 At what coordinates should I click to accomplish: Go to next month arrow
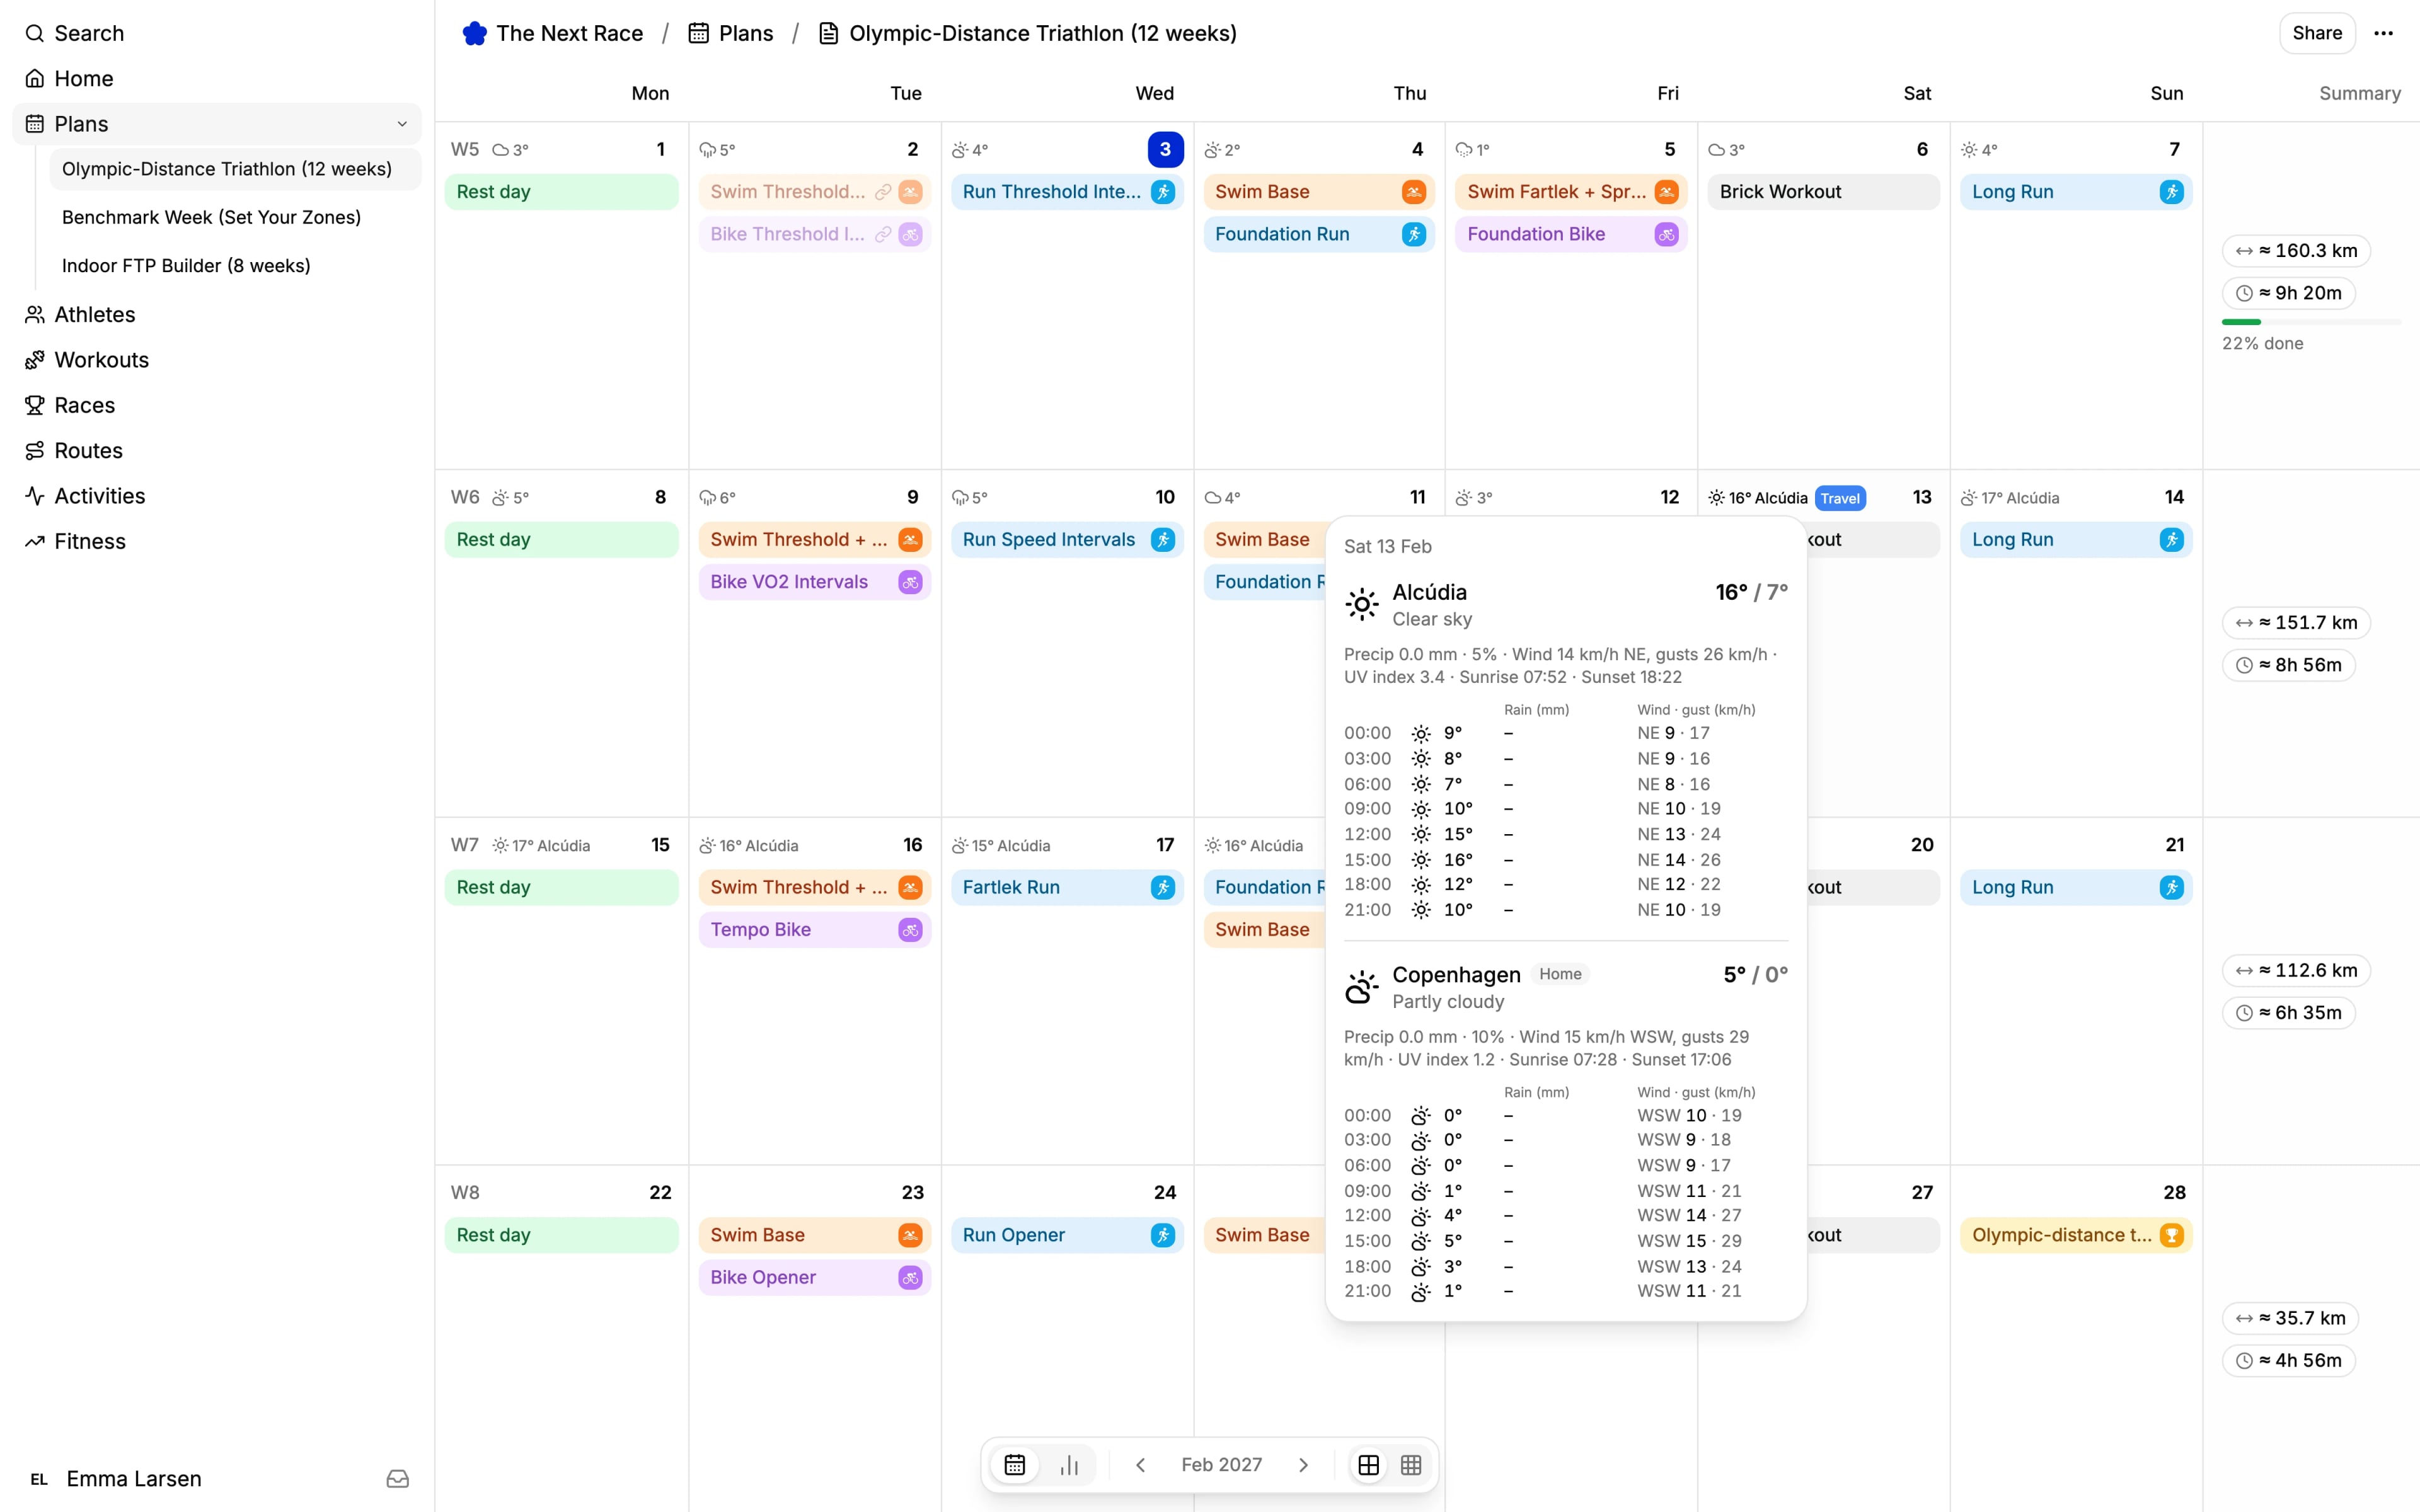(1303, 1465)
